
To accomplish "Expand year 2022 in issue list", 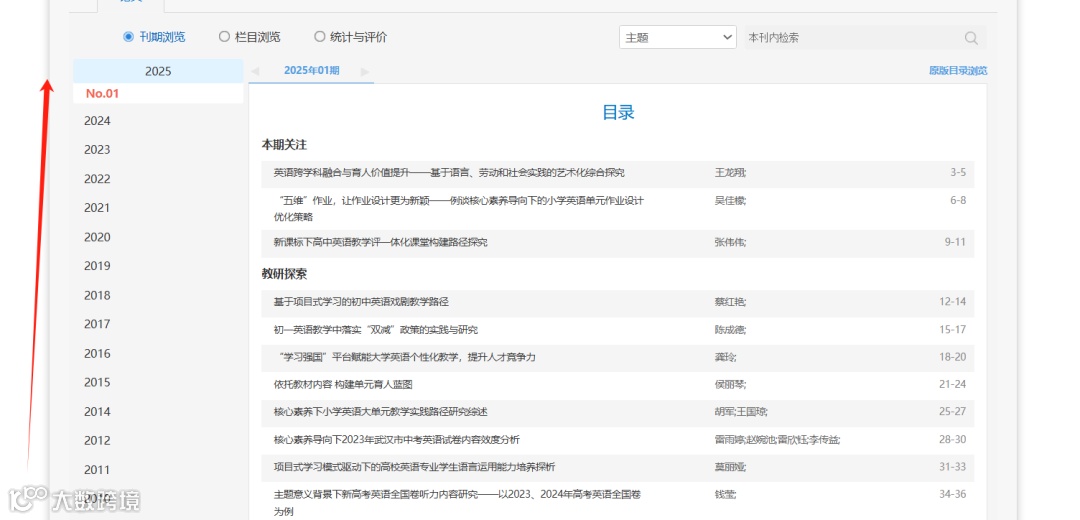I will click(97, 179).
